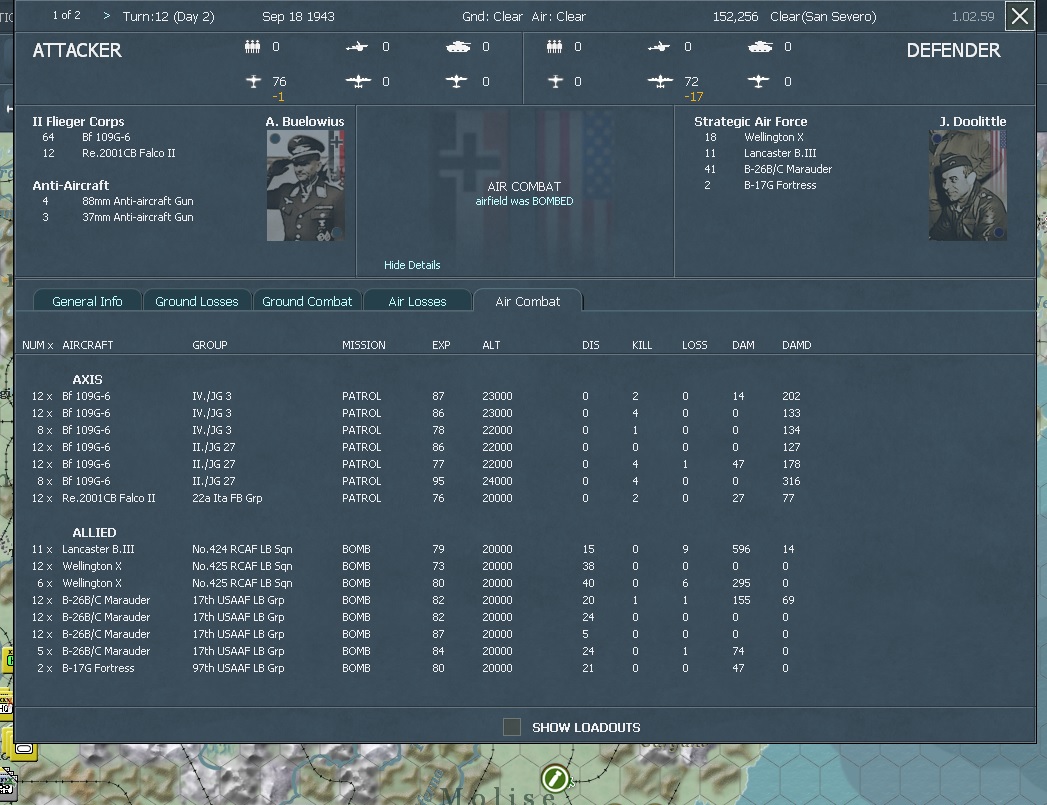Switch to the Air Losses tab
The width and height of the screenshot is (1047, 805).
pyautogui.click(x=418, y=300)
